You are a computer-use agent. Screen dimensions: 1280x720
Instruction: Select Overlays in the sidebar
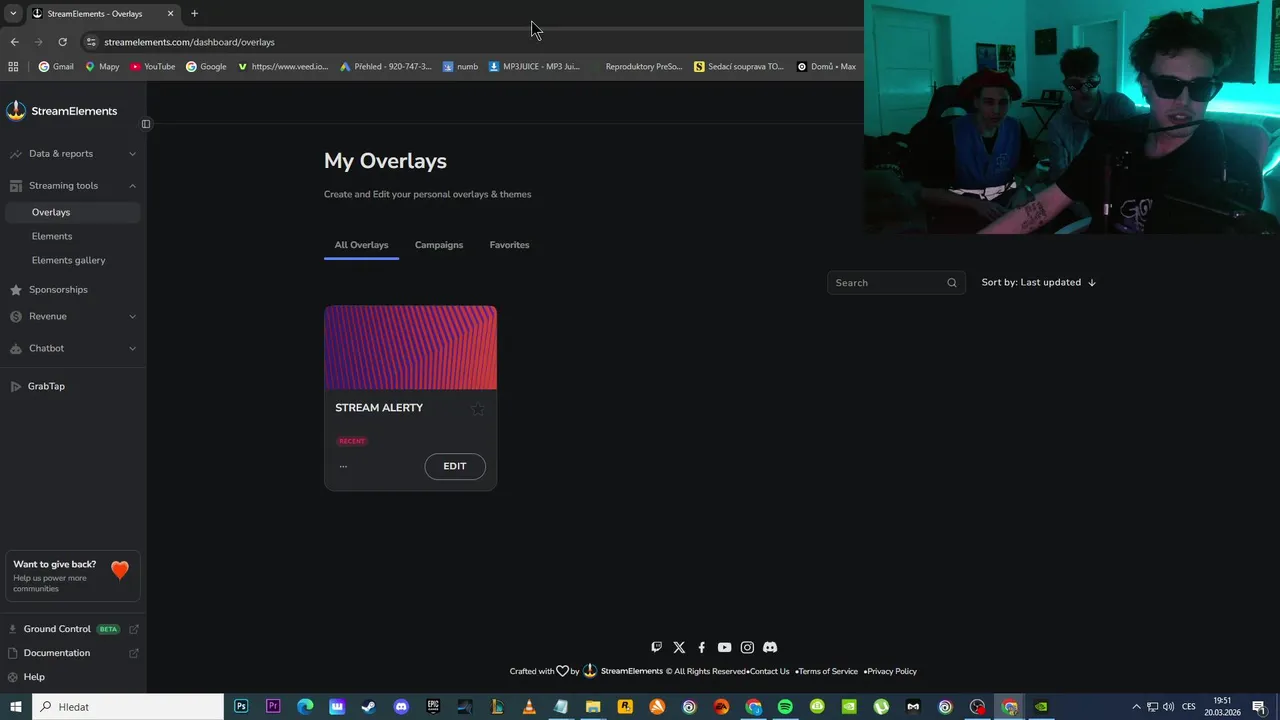tap(73, 212)
